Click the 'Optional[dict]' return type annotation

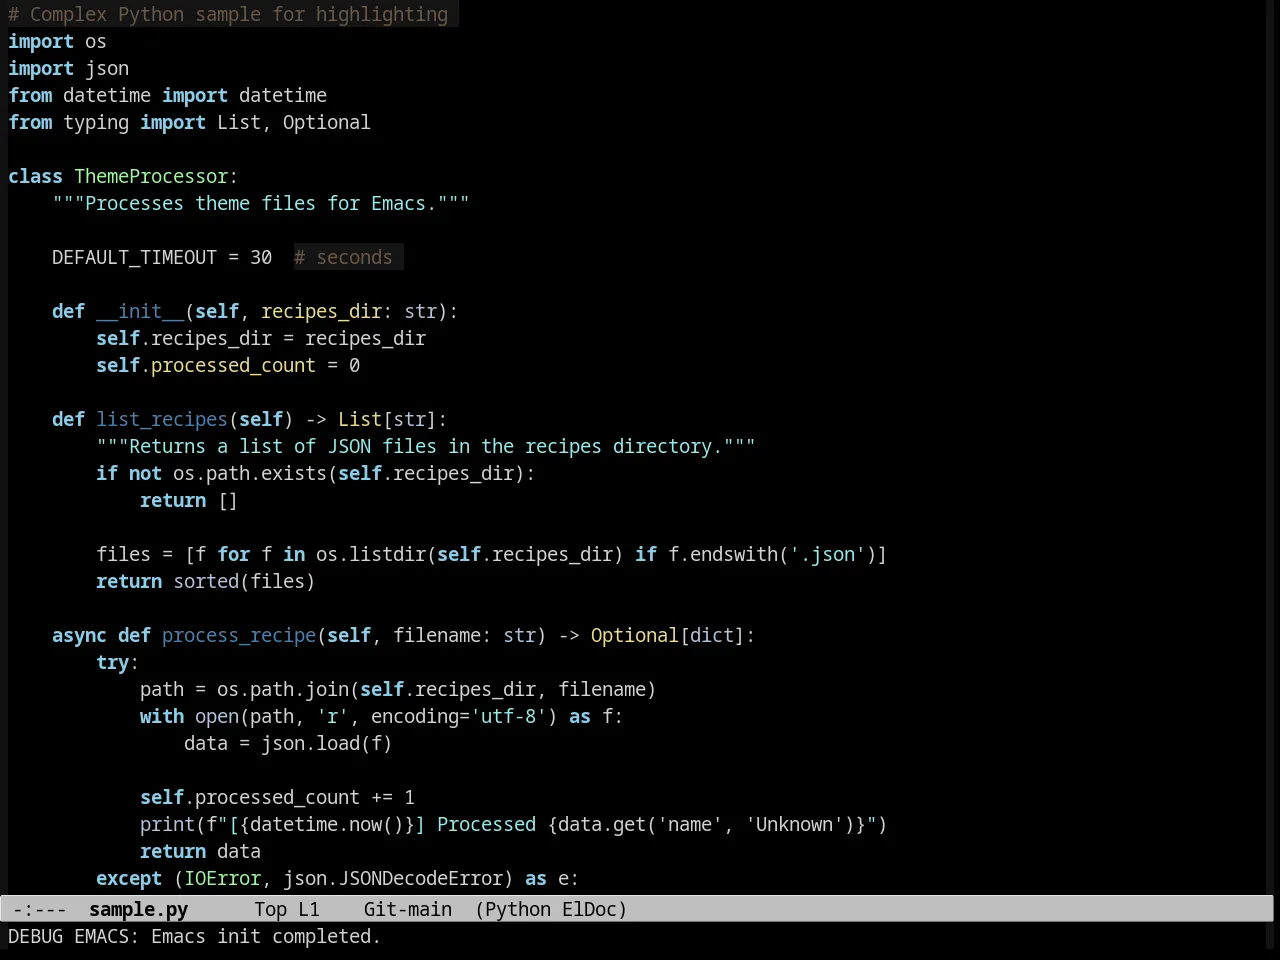tap(667, 635)
